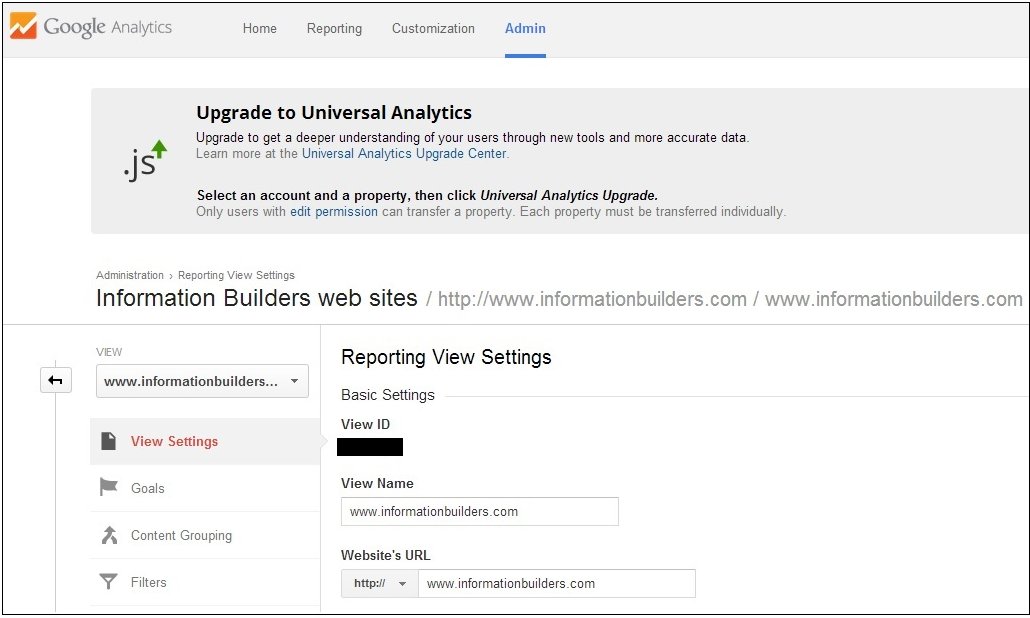Click the 'Reporting View Settings' section heading
Image resolution: width=1030 pixels, height=618 pixels.
coord(446,357)
